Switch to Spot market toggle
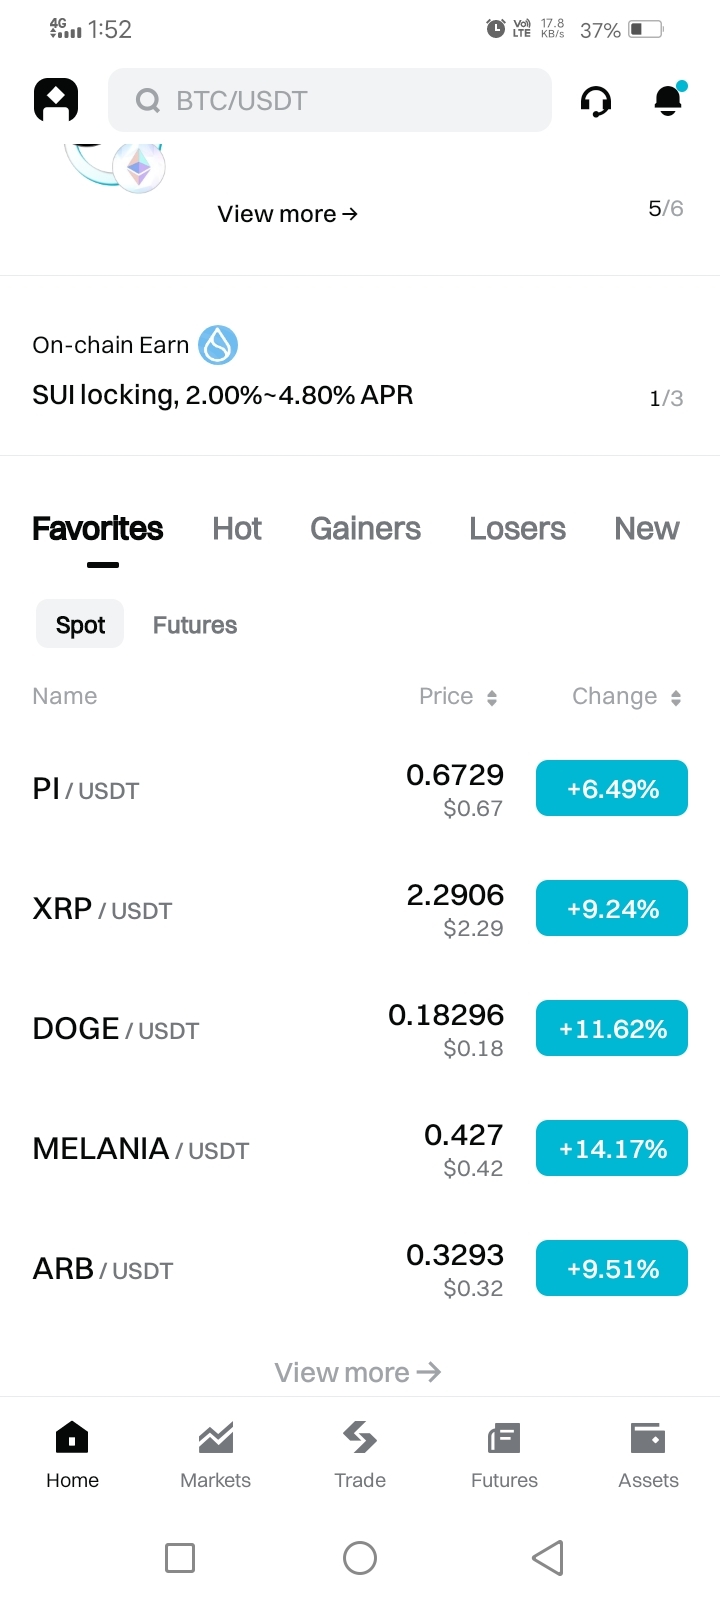This screenshot has width=720, height=1600. (80, 624)
